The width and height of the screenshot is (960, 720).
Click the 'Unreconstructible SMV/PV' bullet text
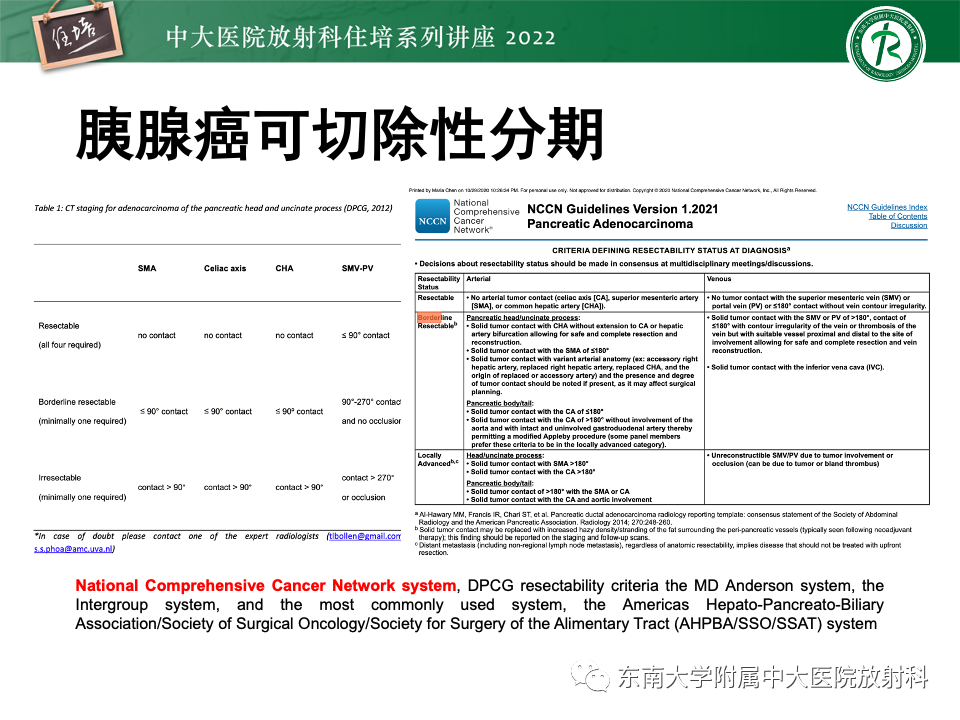tap(801, 460)
